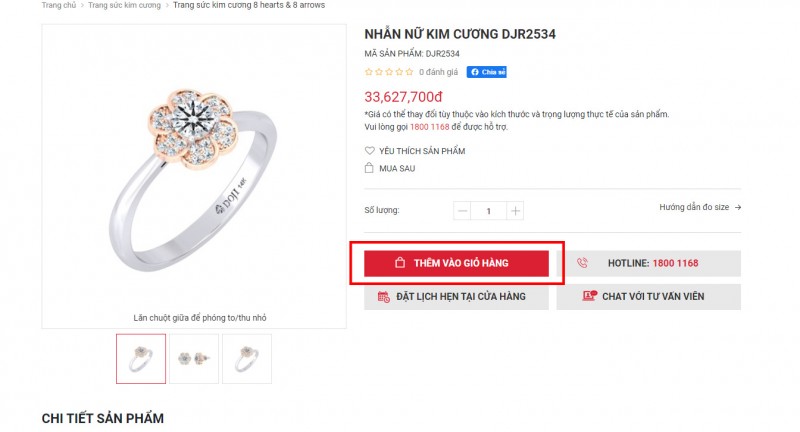Select the middle thumbnail with earrings
The width and height of the screenshot is (800, 432).
(x=194, y=358)
